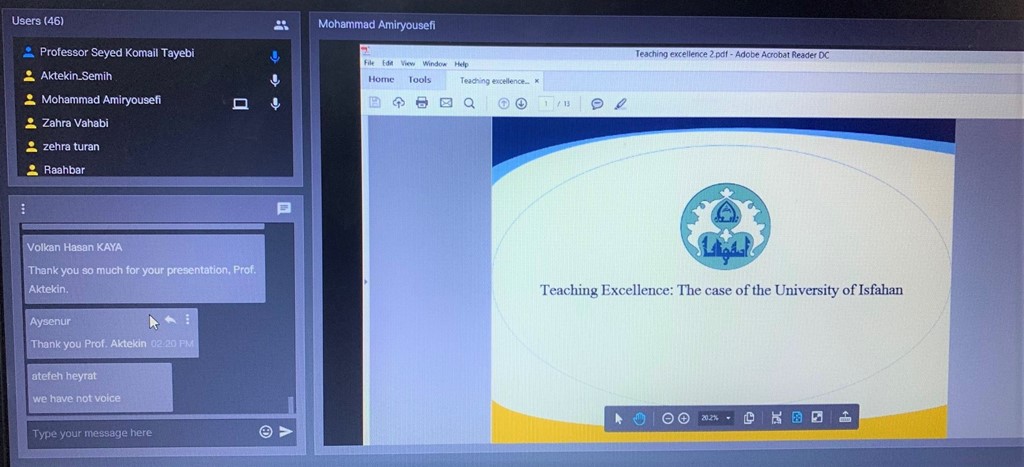Click the highlight pen icon
This screenshot has width=1024, height=467.
620,104
